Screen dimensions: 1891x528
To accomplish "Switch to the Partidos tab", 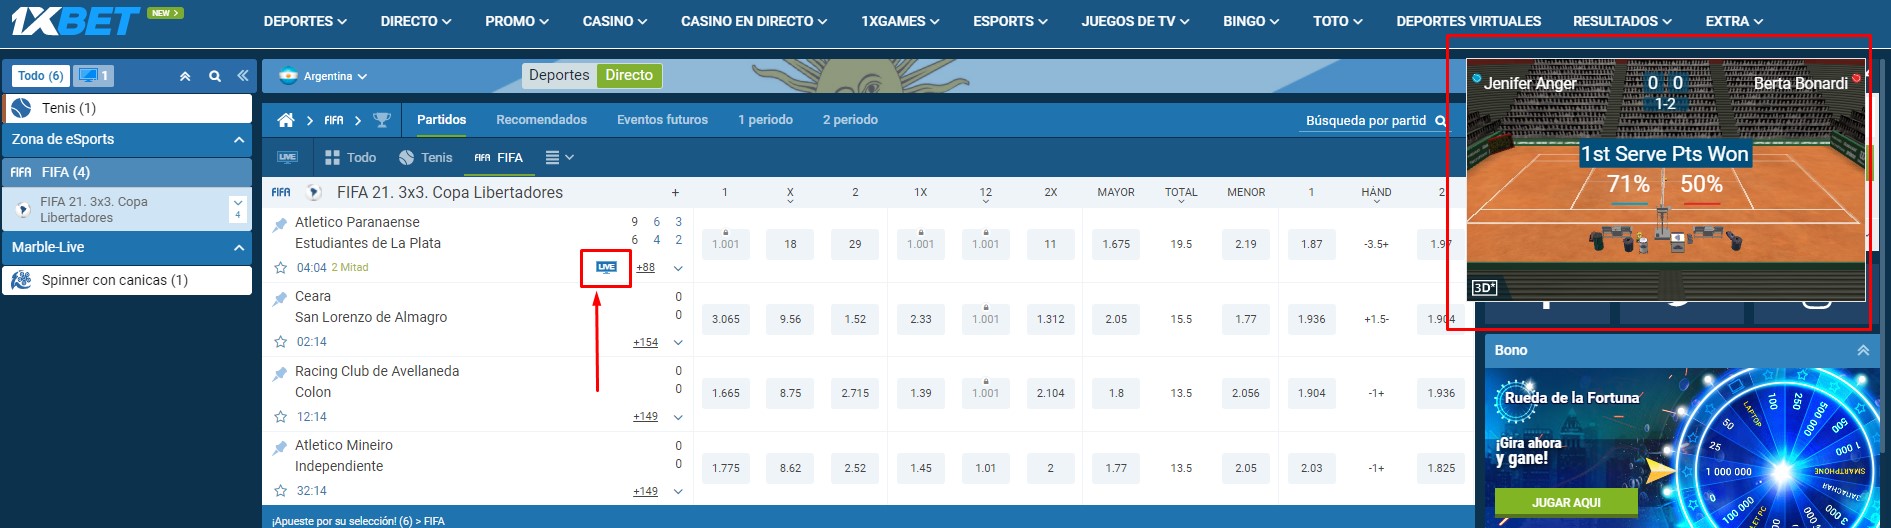I will pos(441,120).
